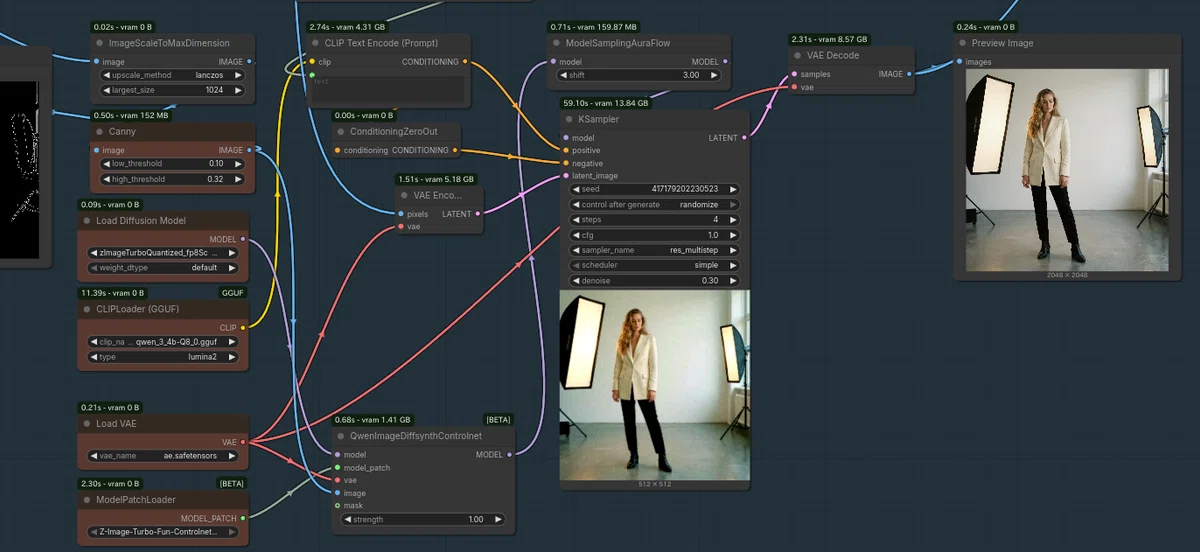Click the LATENT output port on KSampler

(743, 138)
